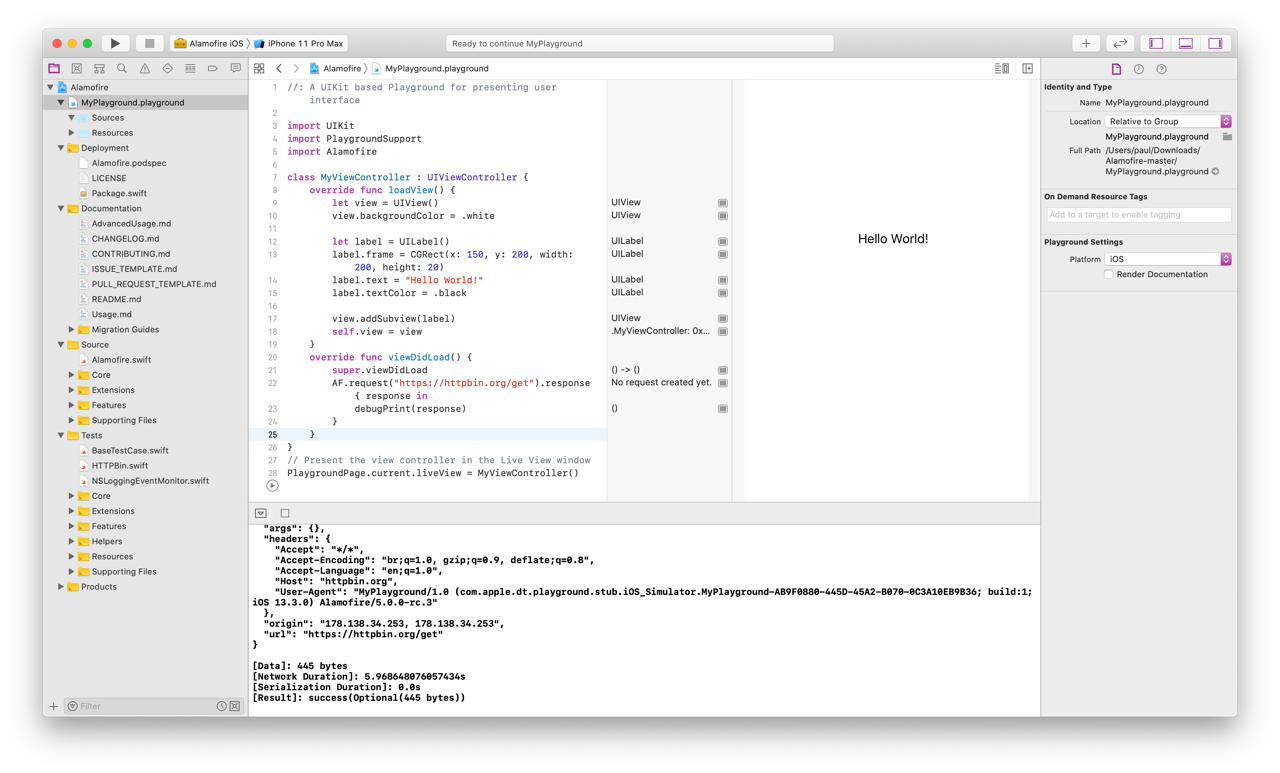
Task: Open the editor options lines icon
Action: pos(1002,68)
